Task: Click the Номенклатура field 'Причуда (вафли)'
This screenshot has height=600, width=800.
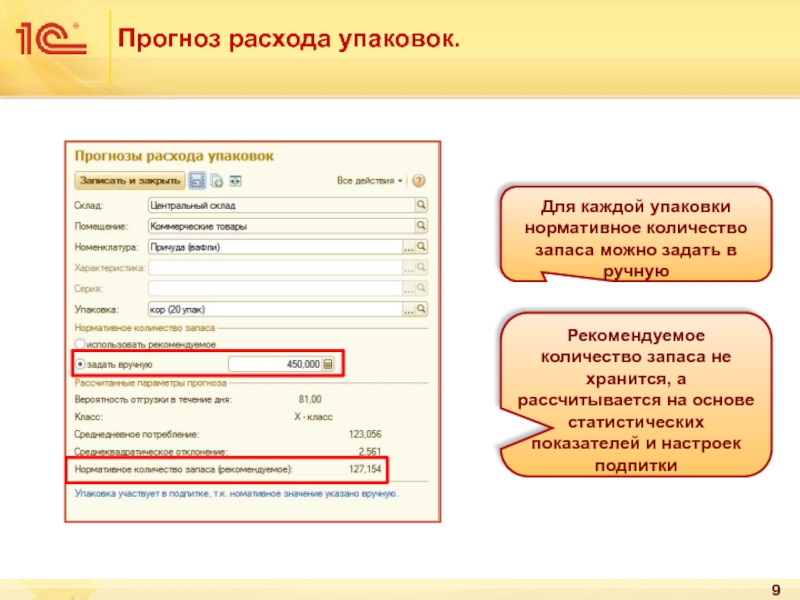Action: click(275, 247)
